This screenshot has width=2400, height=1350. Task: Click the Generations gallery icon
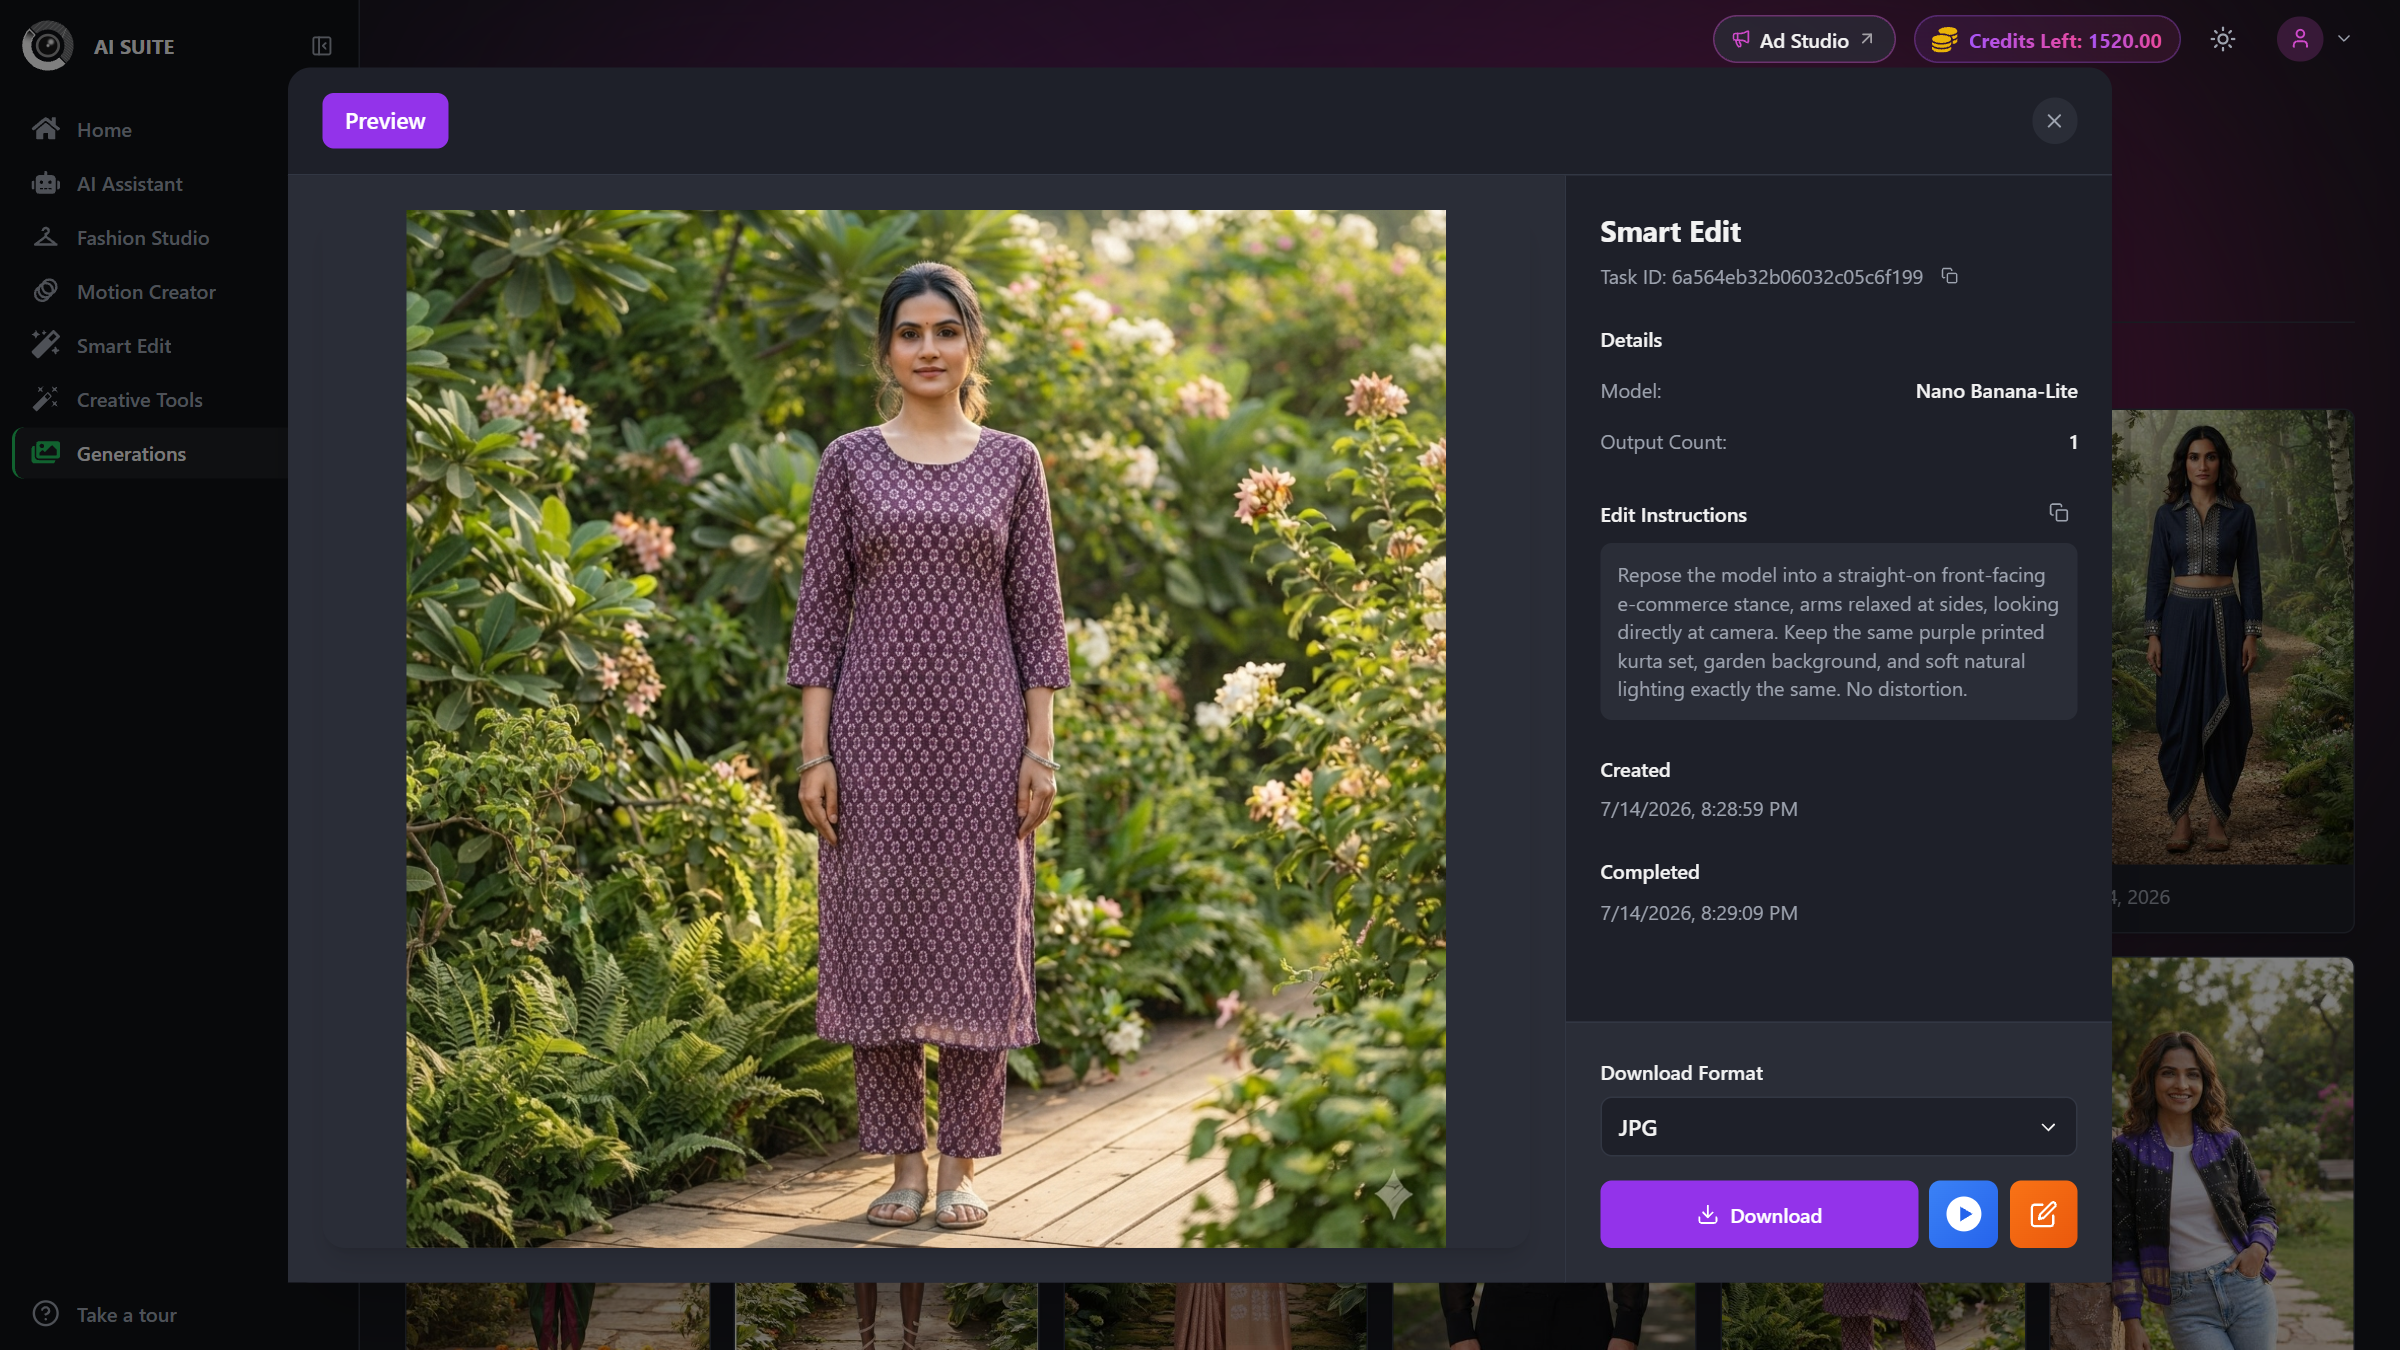tap(46, 453)
